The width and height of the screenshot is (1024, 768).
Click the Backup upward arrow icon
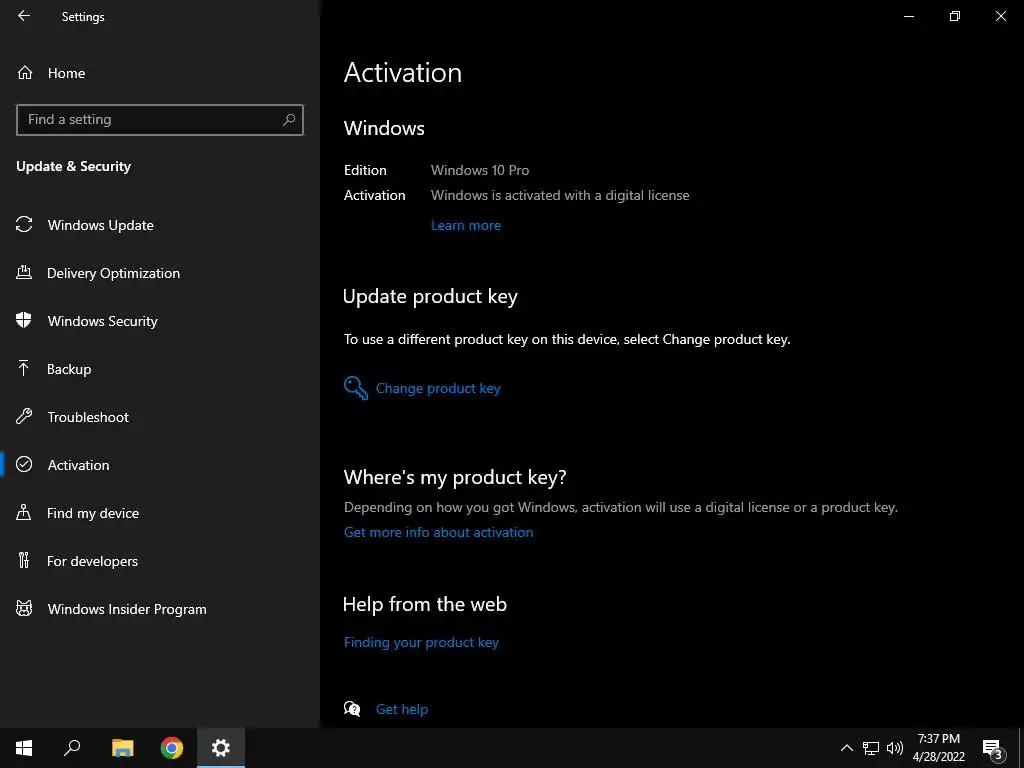[x=24, y=368]
